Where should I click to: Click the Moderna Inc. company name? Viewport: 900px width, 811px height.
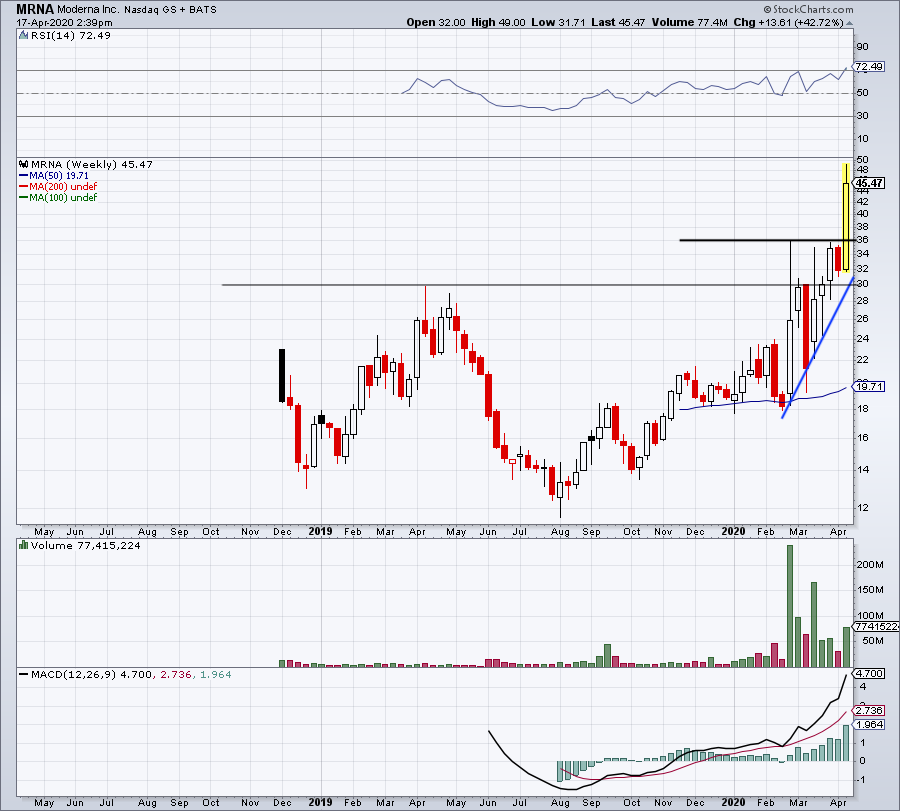88,10
